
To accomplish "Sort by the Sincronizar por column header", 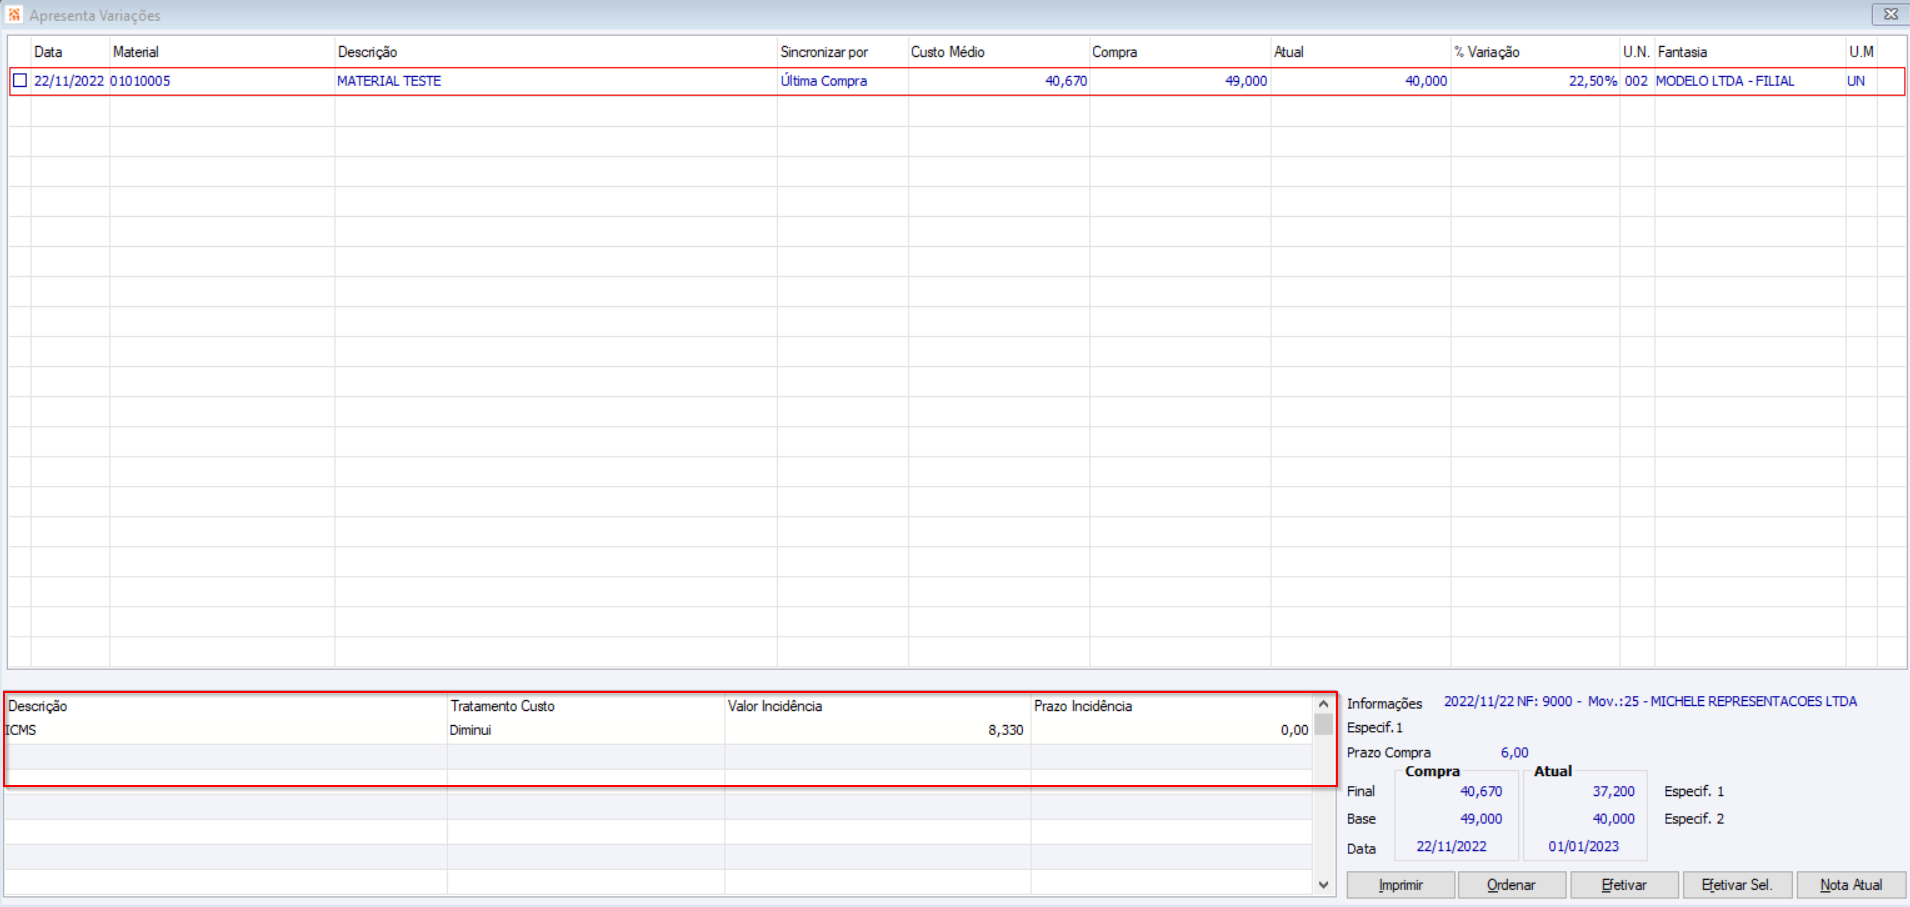I will (843, 52).
